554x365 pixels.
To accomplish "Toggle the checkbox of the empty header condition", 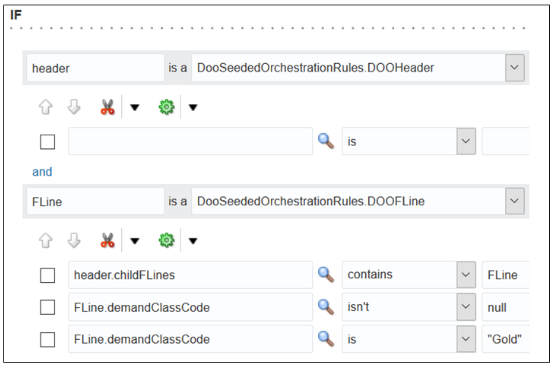I will point(47,142).
